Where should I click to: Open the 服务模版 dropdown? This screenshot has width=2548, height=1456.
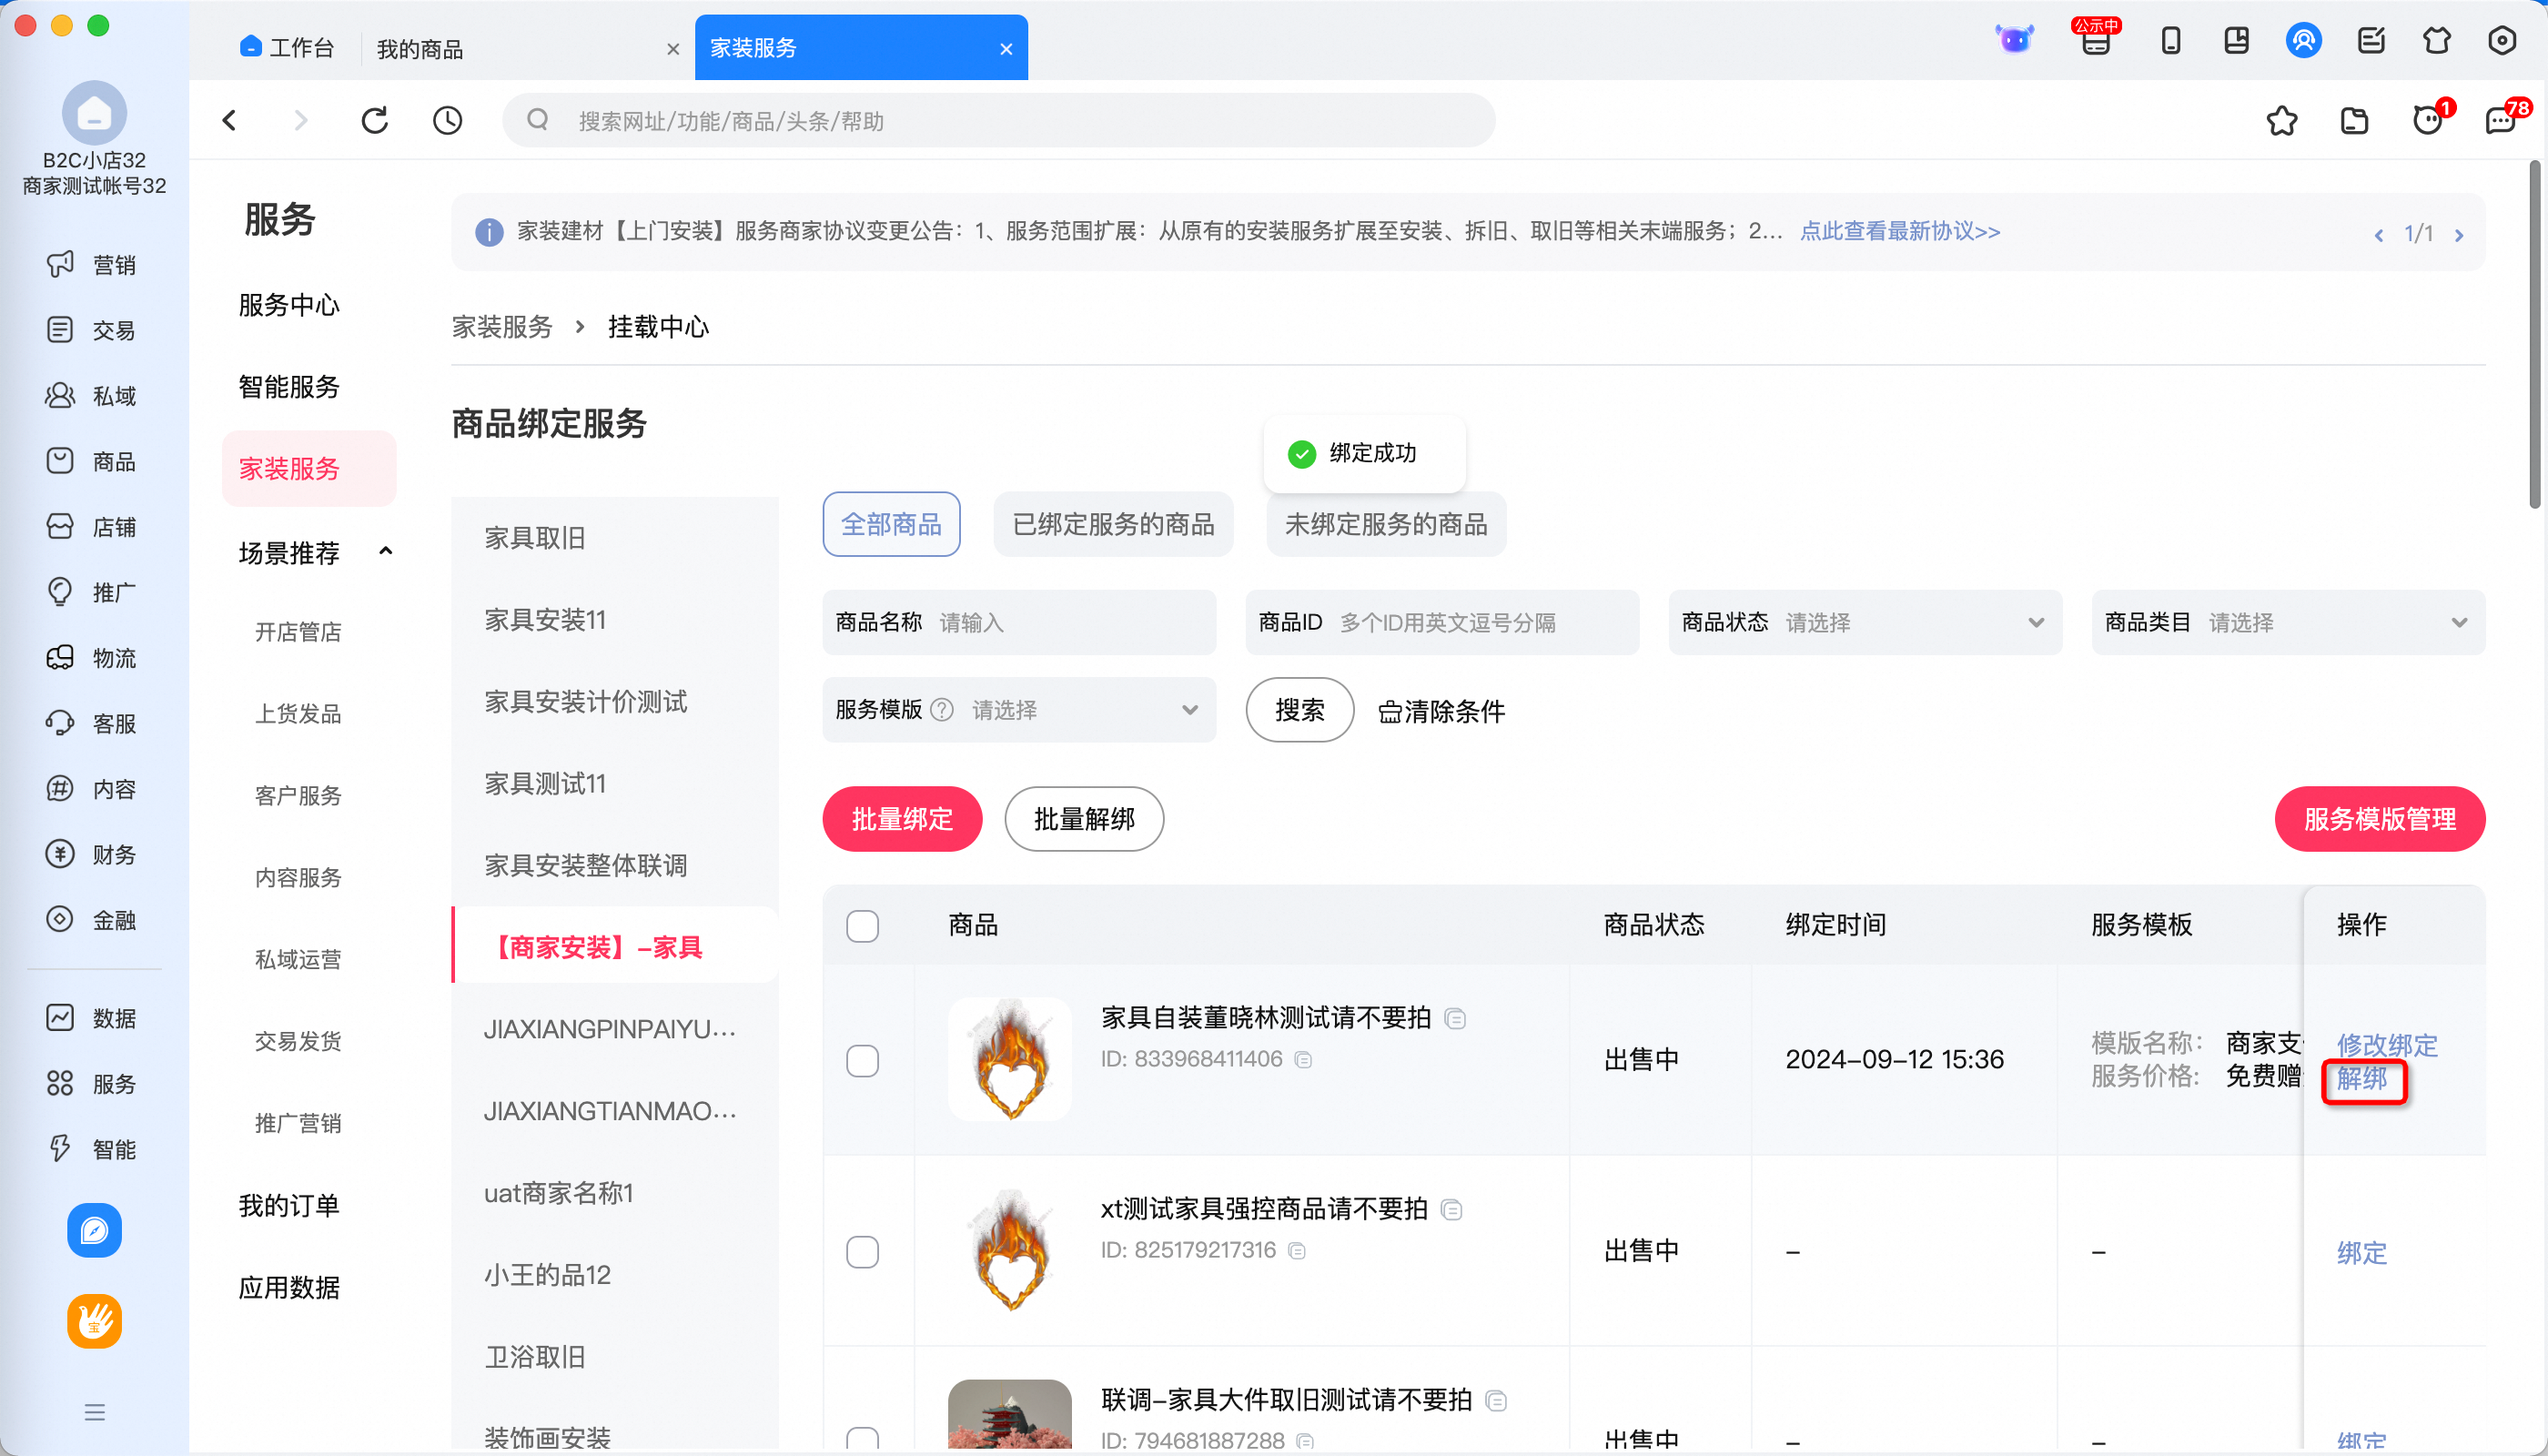pos(1019,710)
